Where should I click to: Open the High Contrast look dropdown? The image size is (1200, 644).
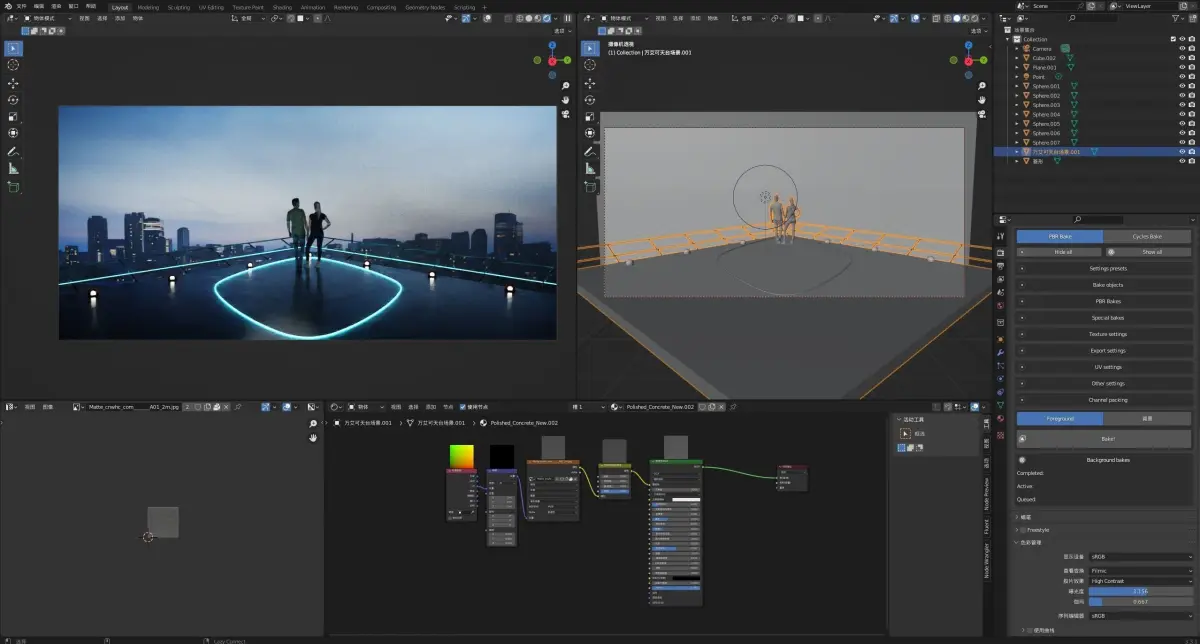(1141, 581)
